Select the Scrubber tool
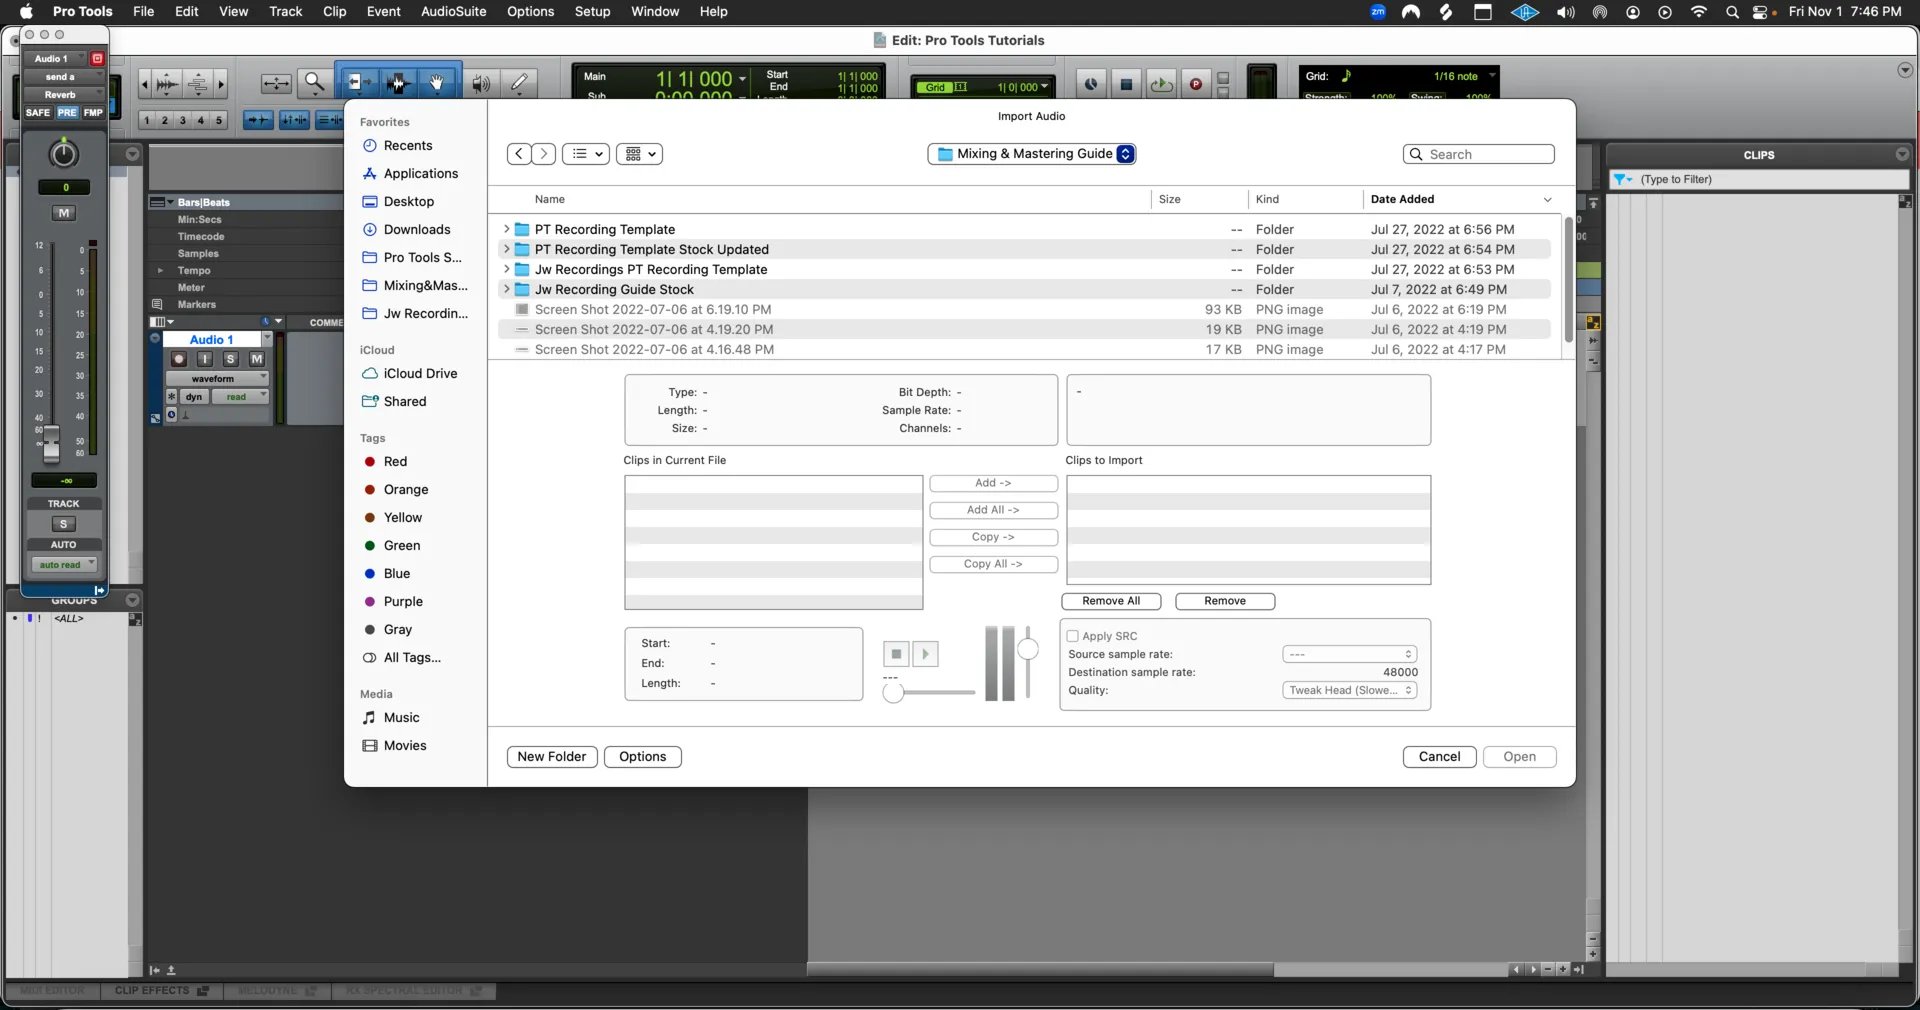This screenshot has height=1010, width=1920. click(x=480, y=84)
